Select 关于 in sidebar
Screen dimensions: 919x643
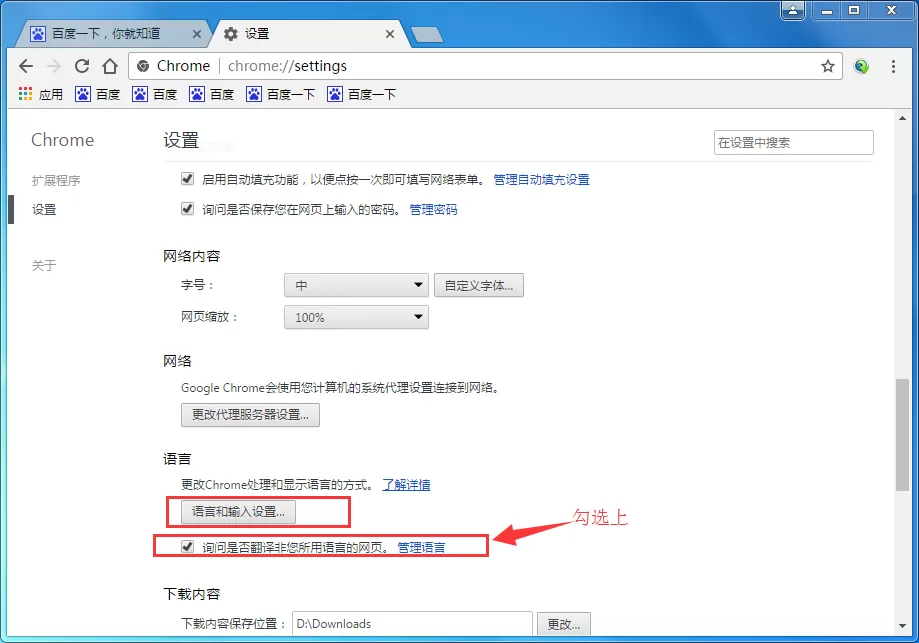click(x=44, y=266)
